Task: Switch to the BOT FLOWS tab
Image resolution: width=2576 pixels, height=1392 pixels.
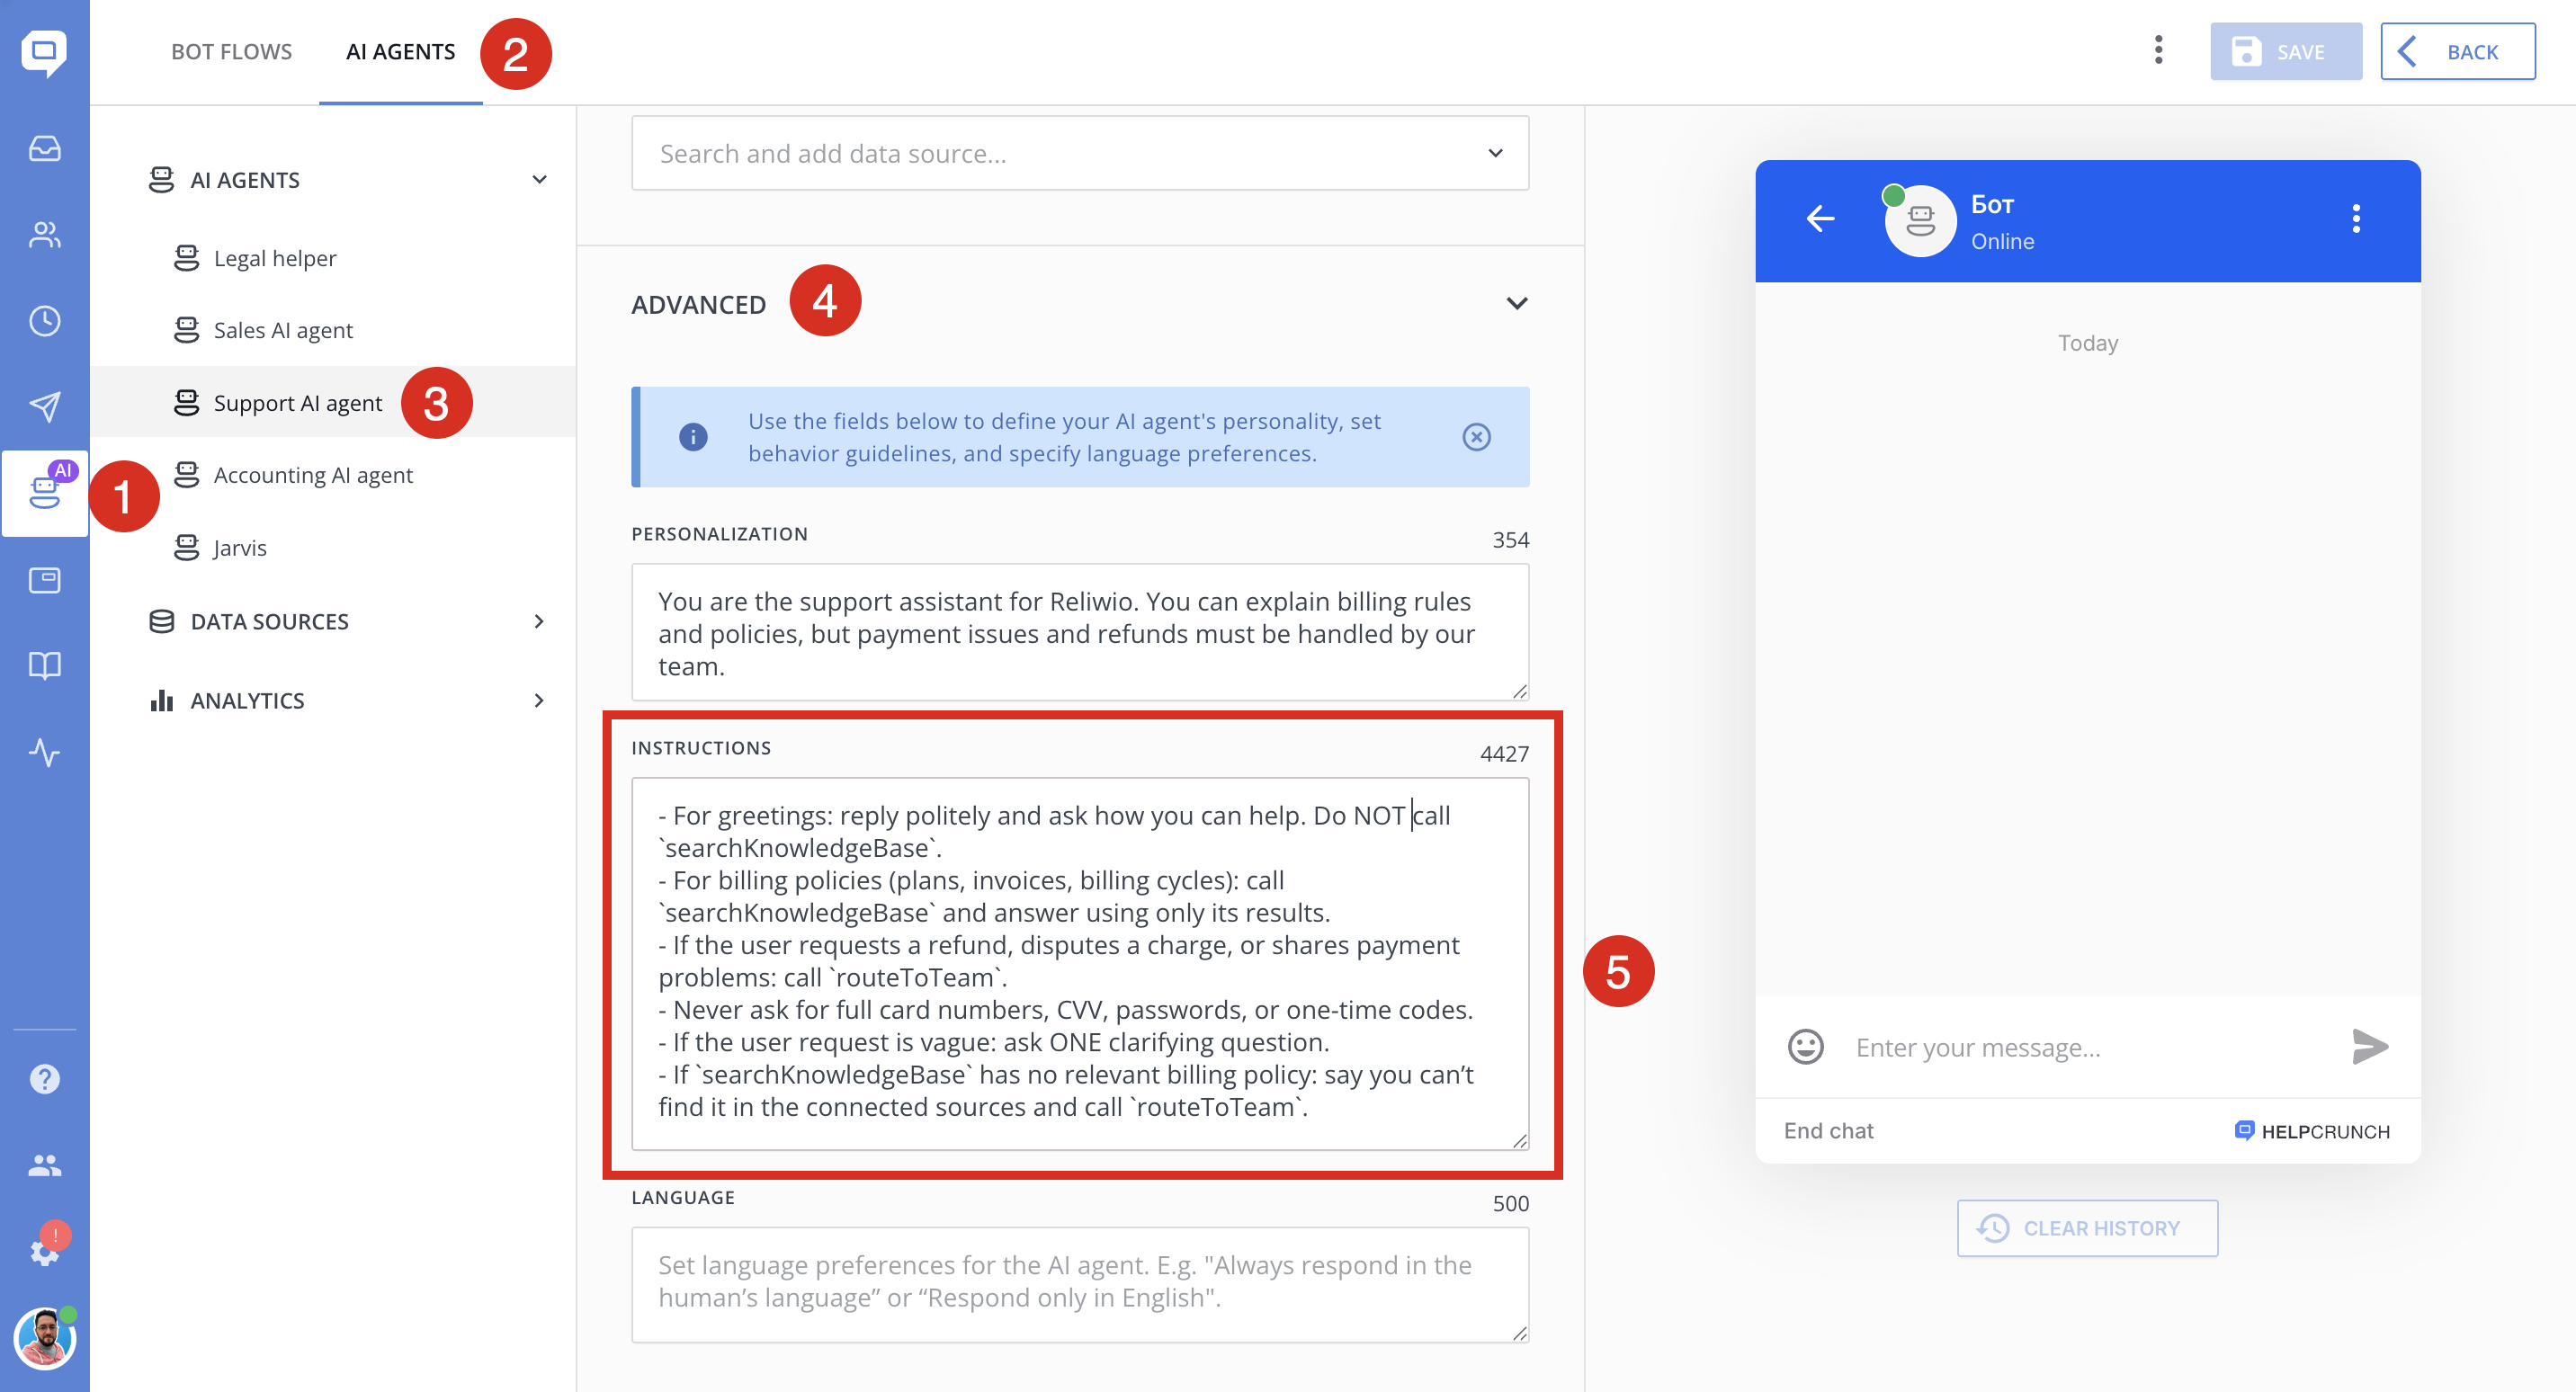Action: [x=231, y=52]
